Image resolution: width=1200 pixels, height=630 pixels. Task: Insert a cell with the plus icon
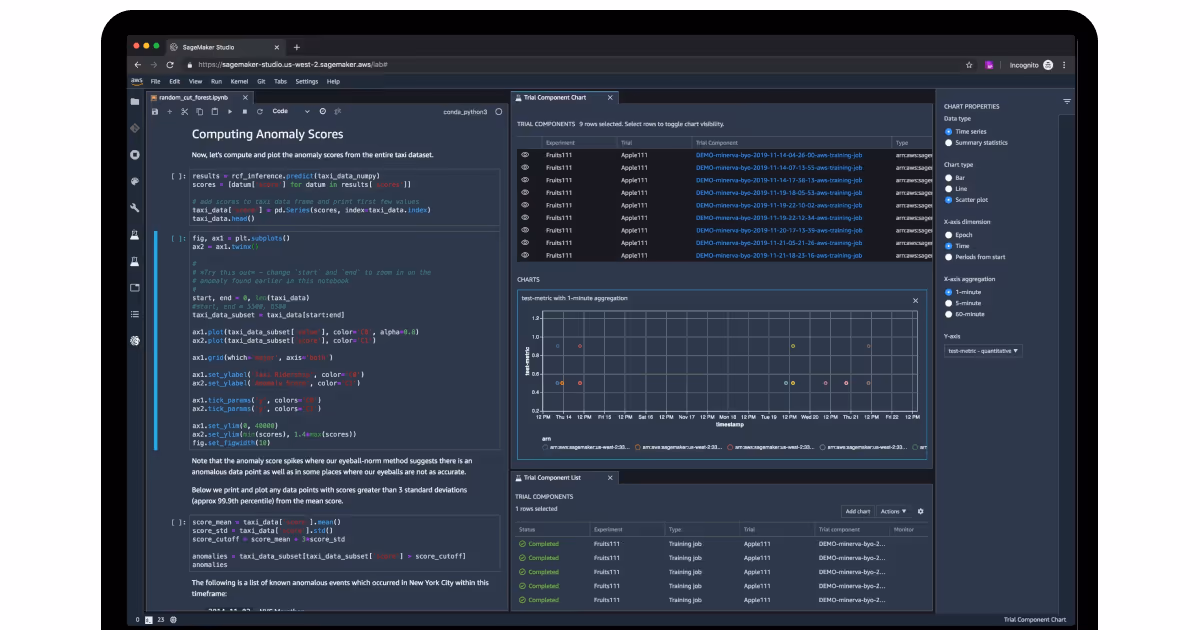point(169,112)
